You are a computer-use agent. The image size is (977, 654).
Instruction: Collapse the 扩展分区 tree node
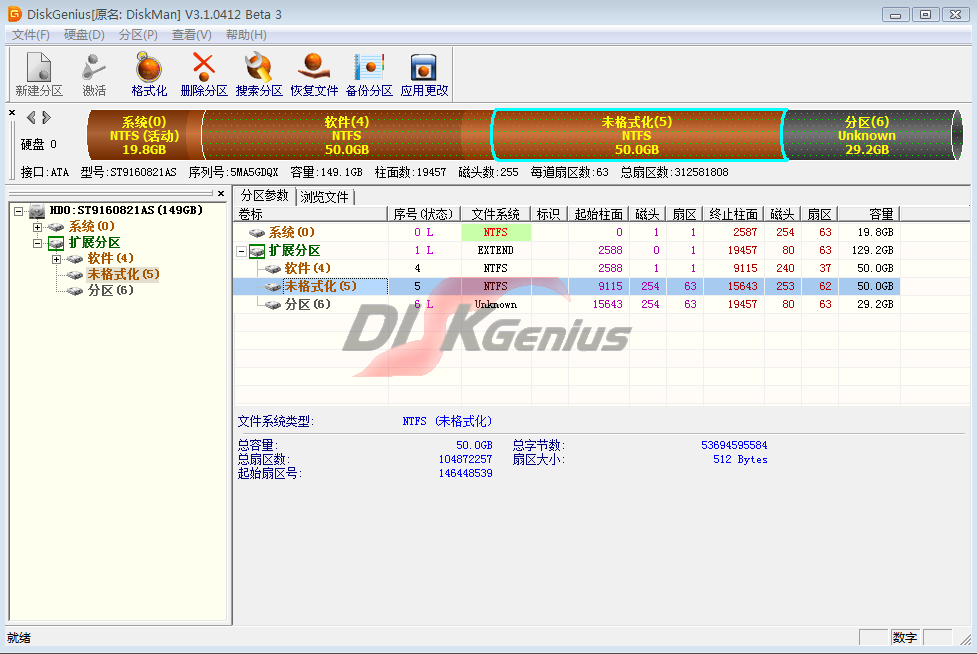coord(37,244)
